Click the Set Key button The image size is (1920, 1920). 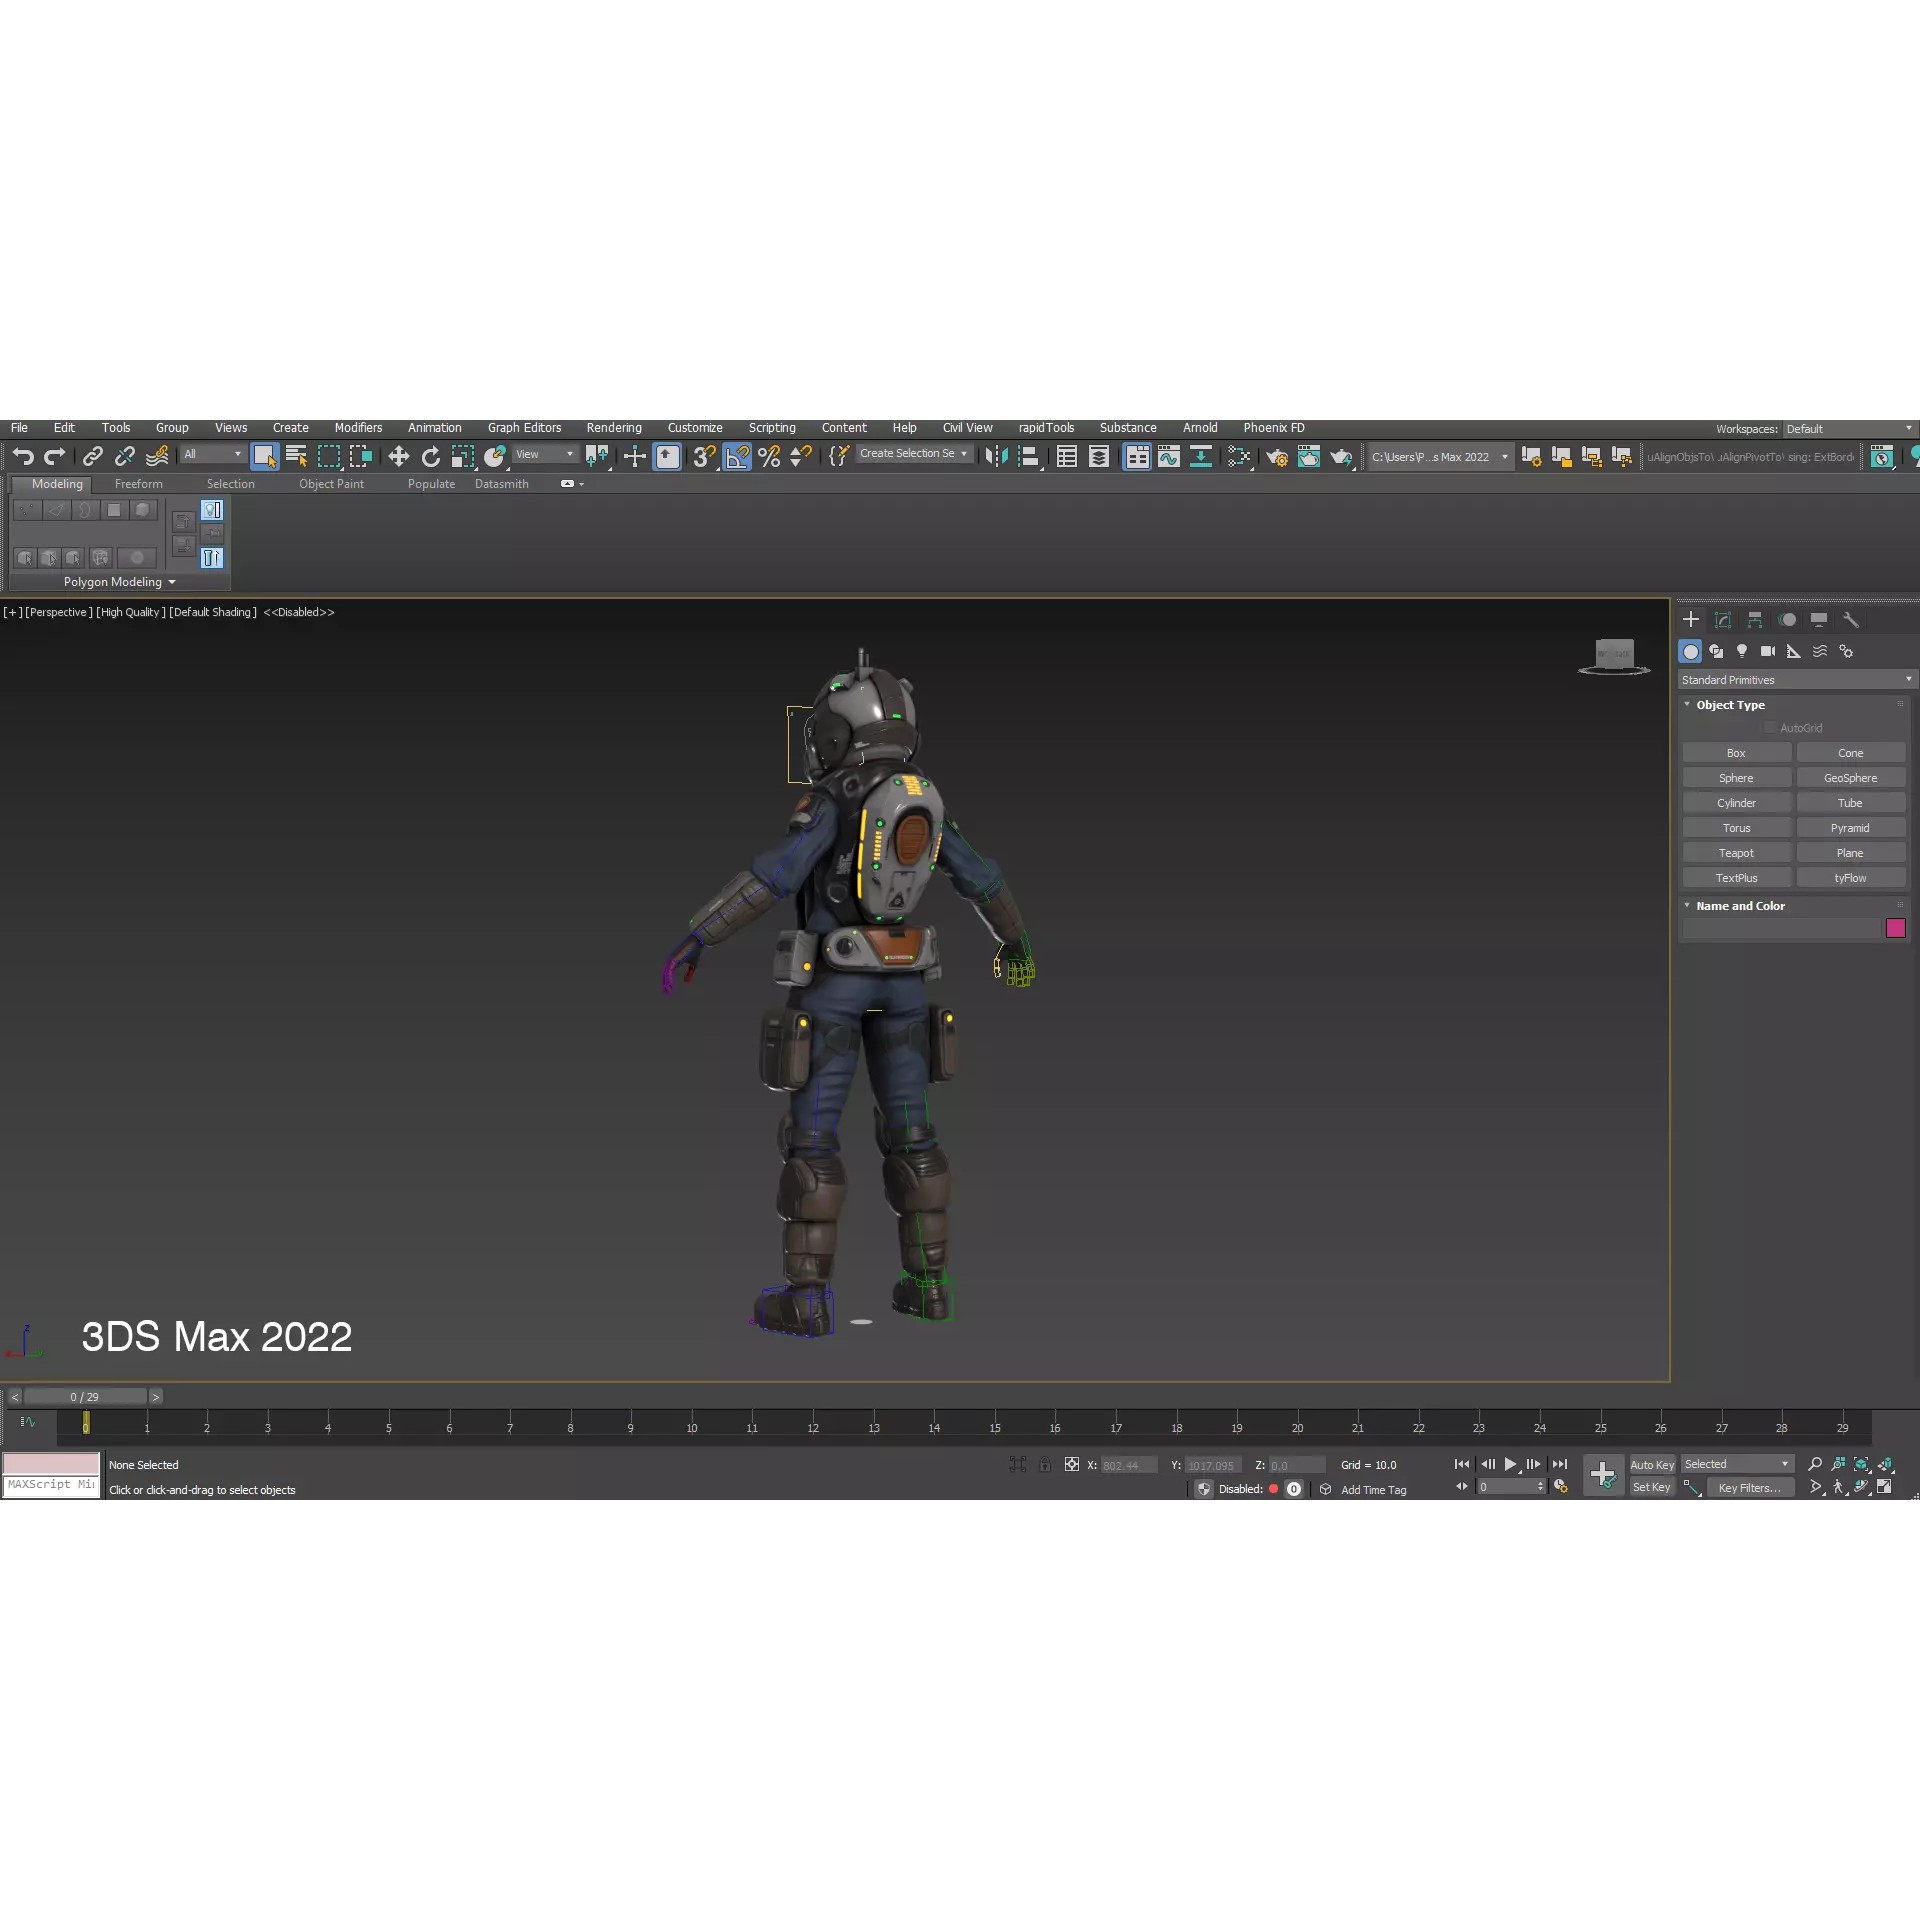(1652, 1488)
